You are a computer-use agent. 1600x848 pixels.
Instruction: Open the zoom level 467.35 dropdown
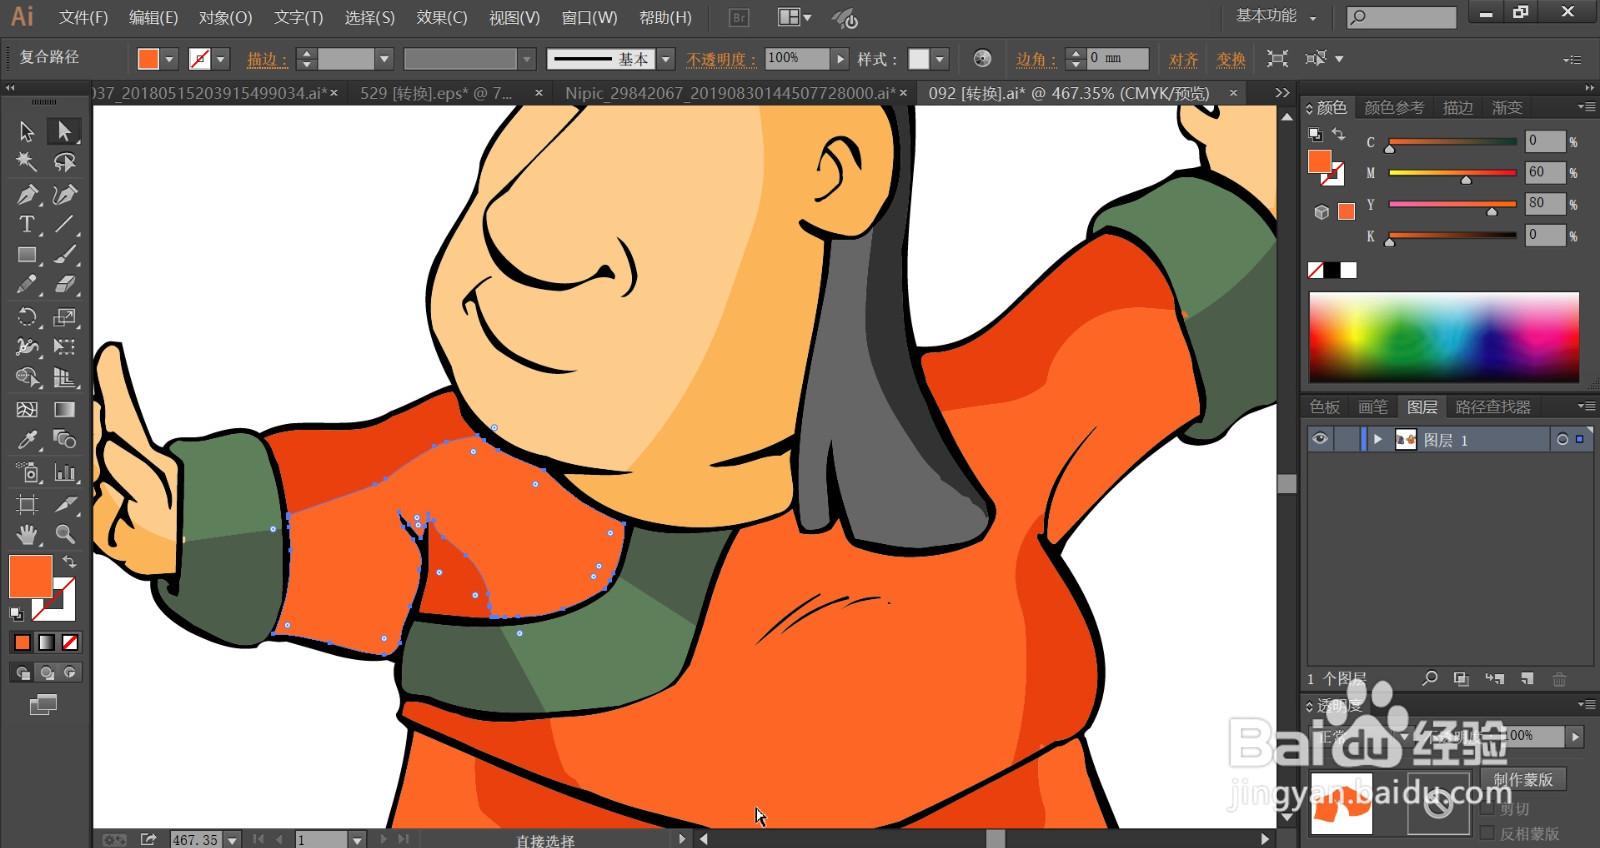232,840
